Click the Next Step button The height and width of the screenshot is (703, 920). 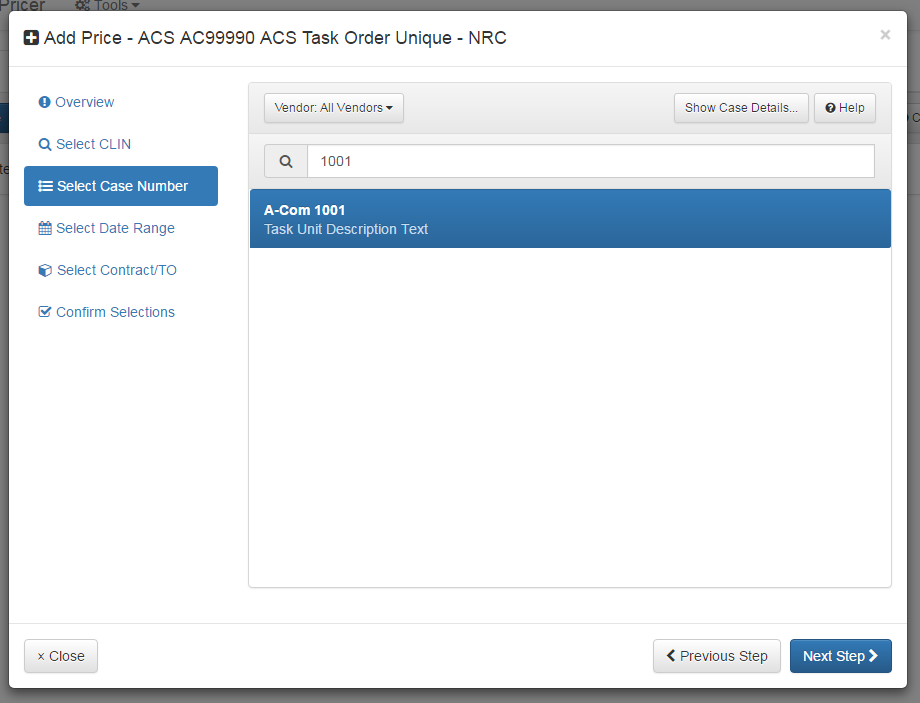pos(840,656)
